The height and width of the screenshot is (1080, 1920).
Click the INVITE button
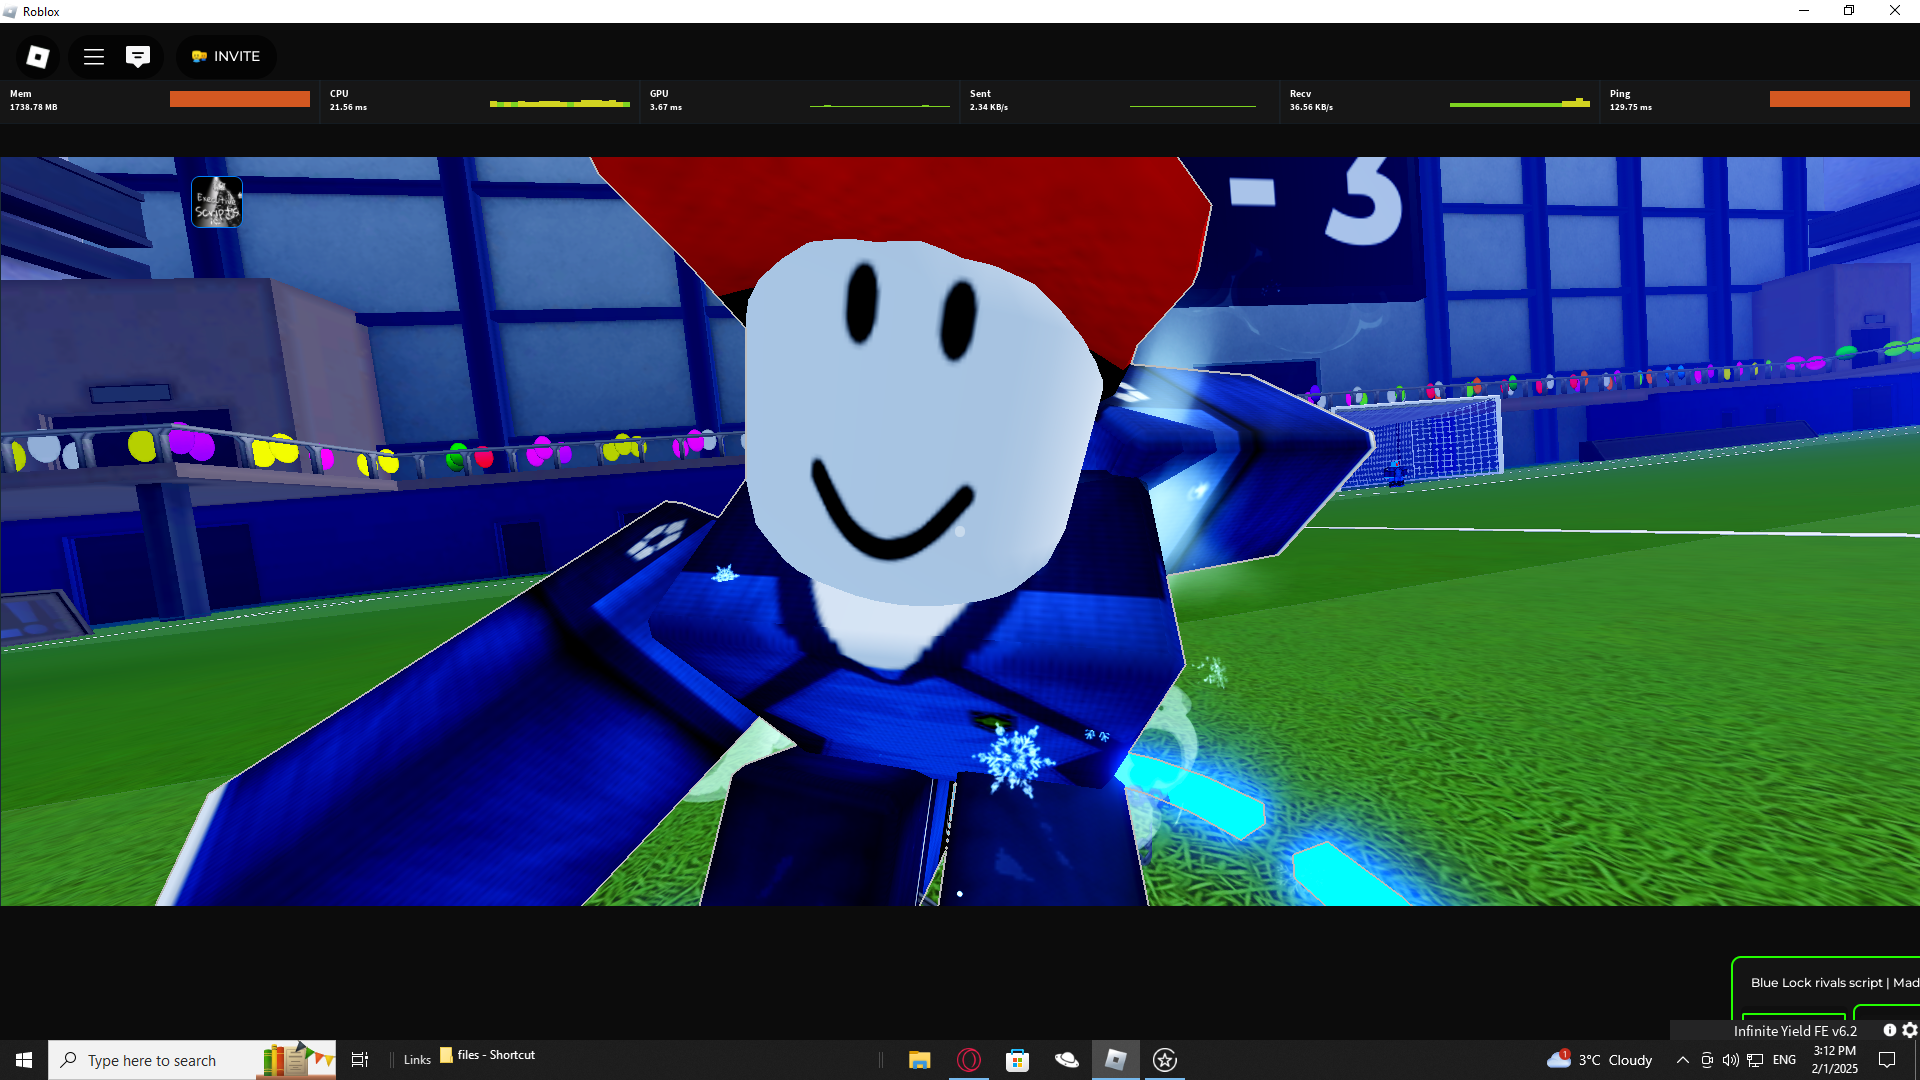tap(226, 57)
